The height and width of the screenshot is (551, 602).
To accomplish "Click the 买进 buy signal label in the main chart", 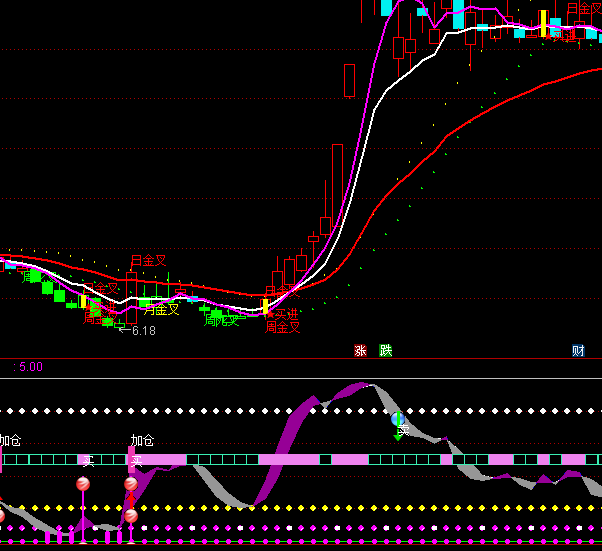I will [287, 314].
